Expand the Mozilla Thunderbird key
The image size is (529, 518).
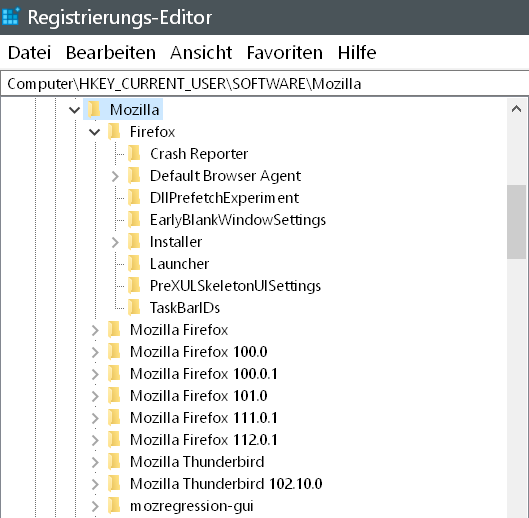pos(95,462)
